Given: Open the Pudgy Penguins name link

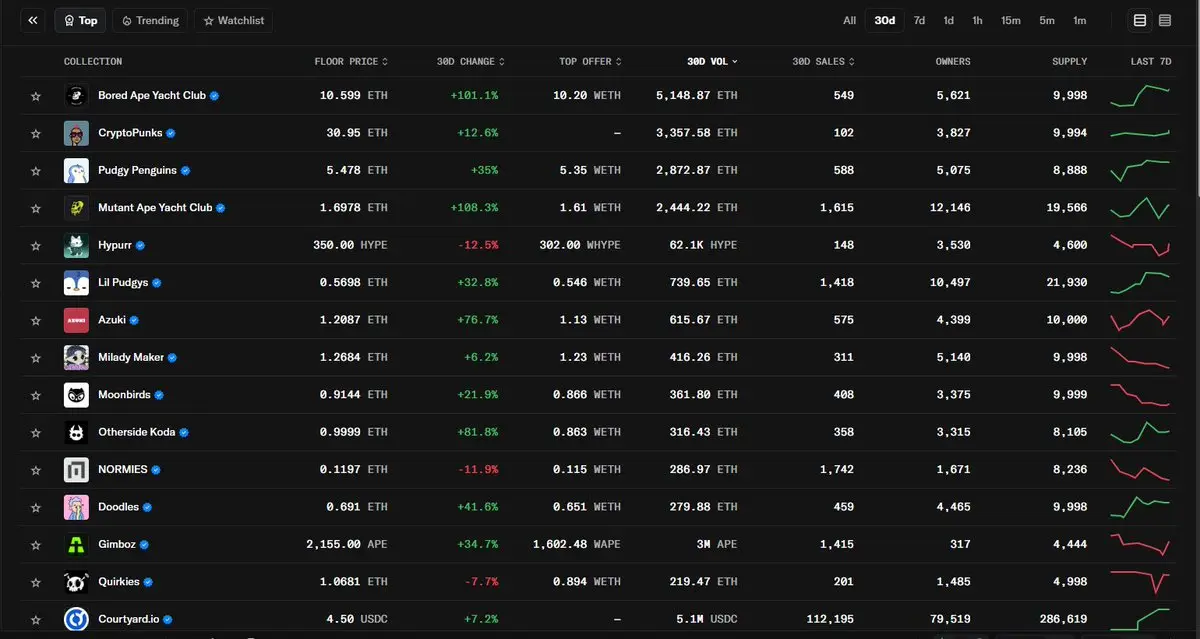Looking at the screenshot, I should click(137, 171).
